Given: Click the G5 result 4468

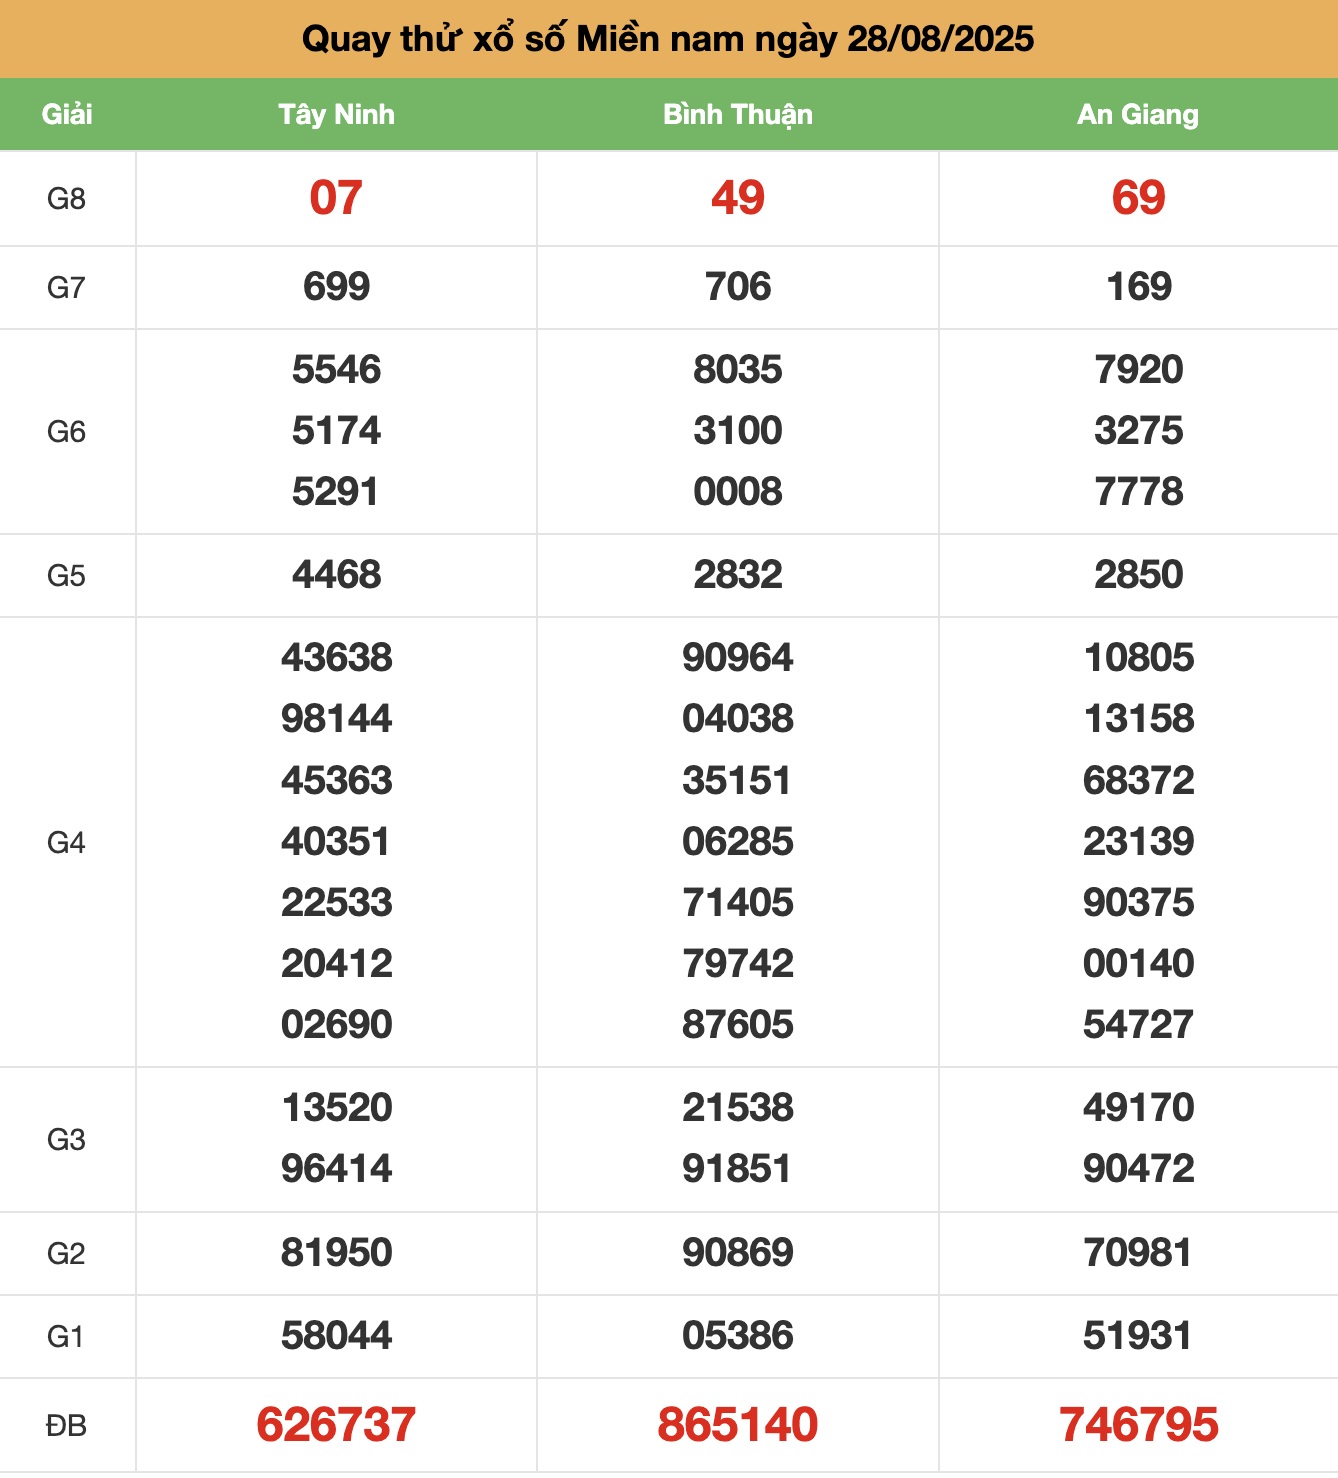Looking at the screenshot, I should point(336,575).
